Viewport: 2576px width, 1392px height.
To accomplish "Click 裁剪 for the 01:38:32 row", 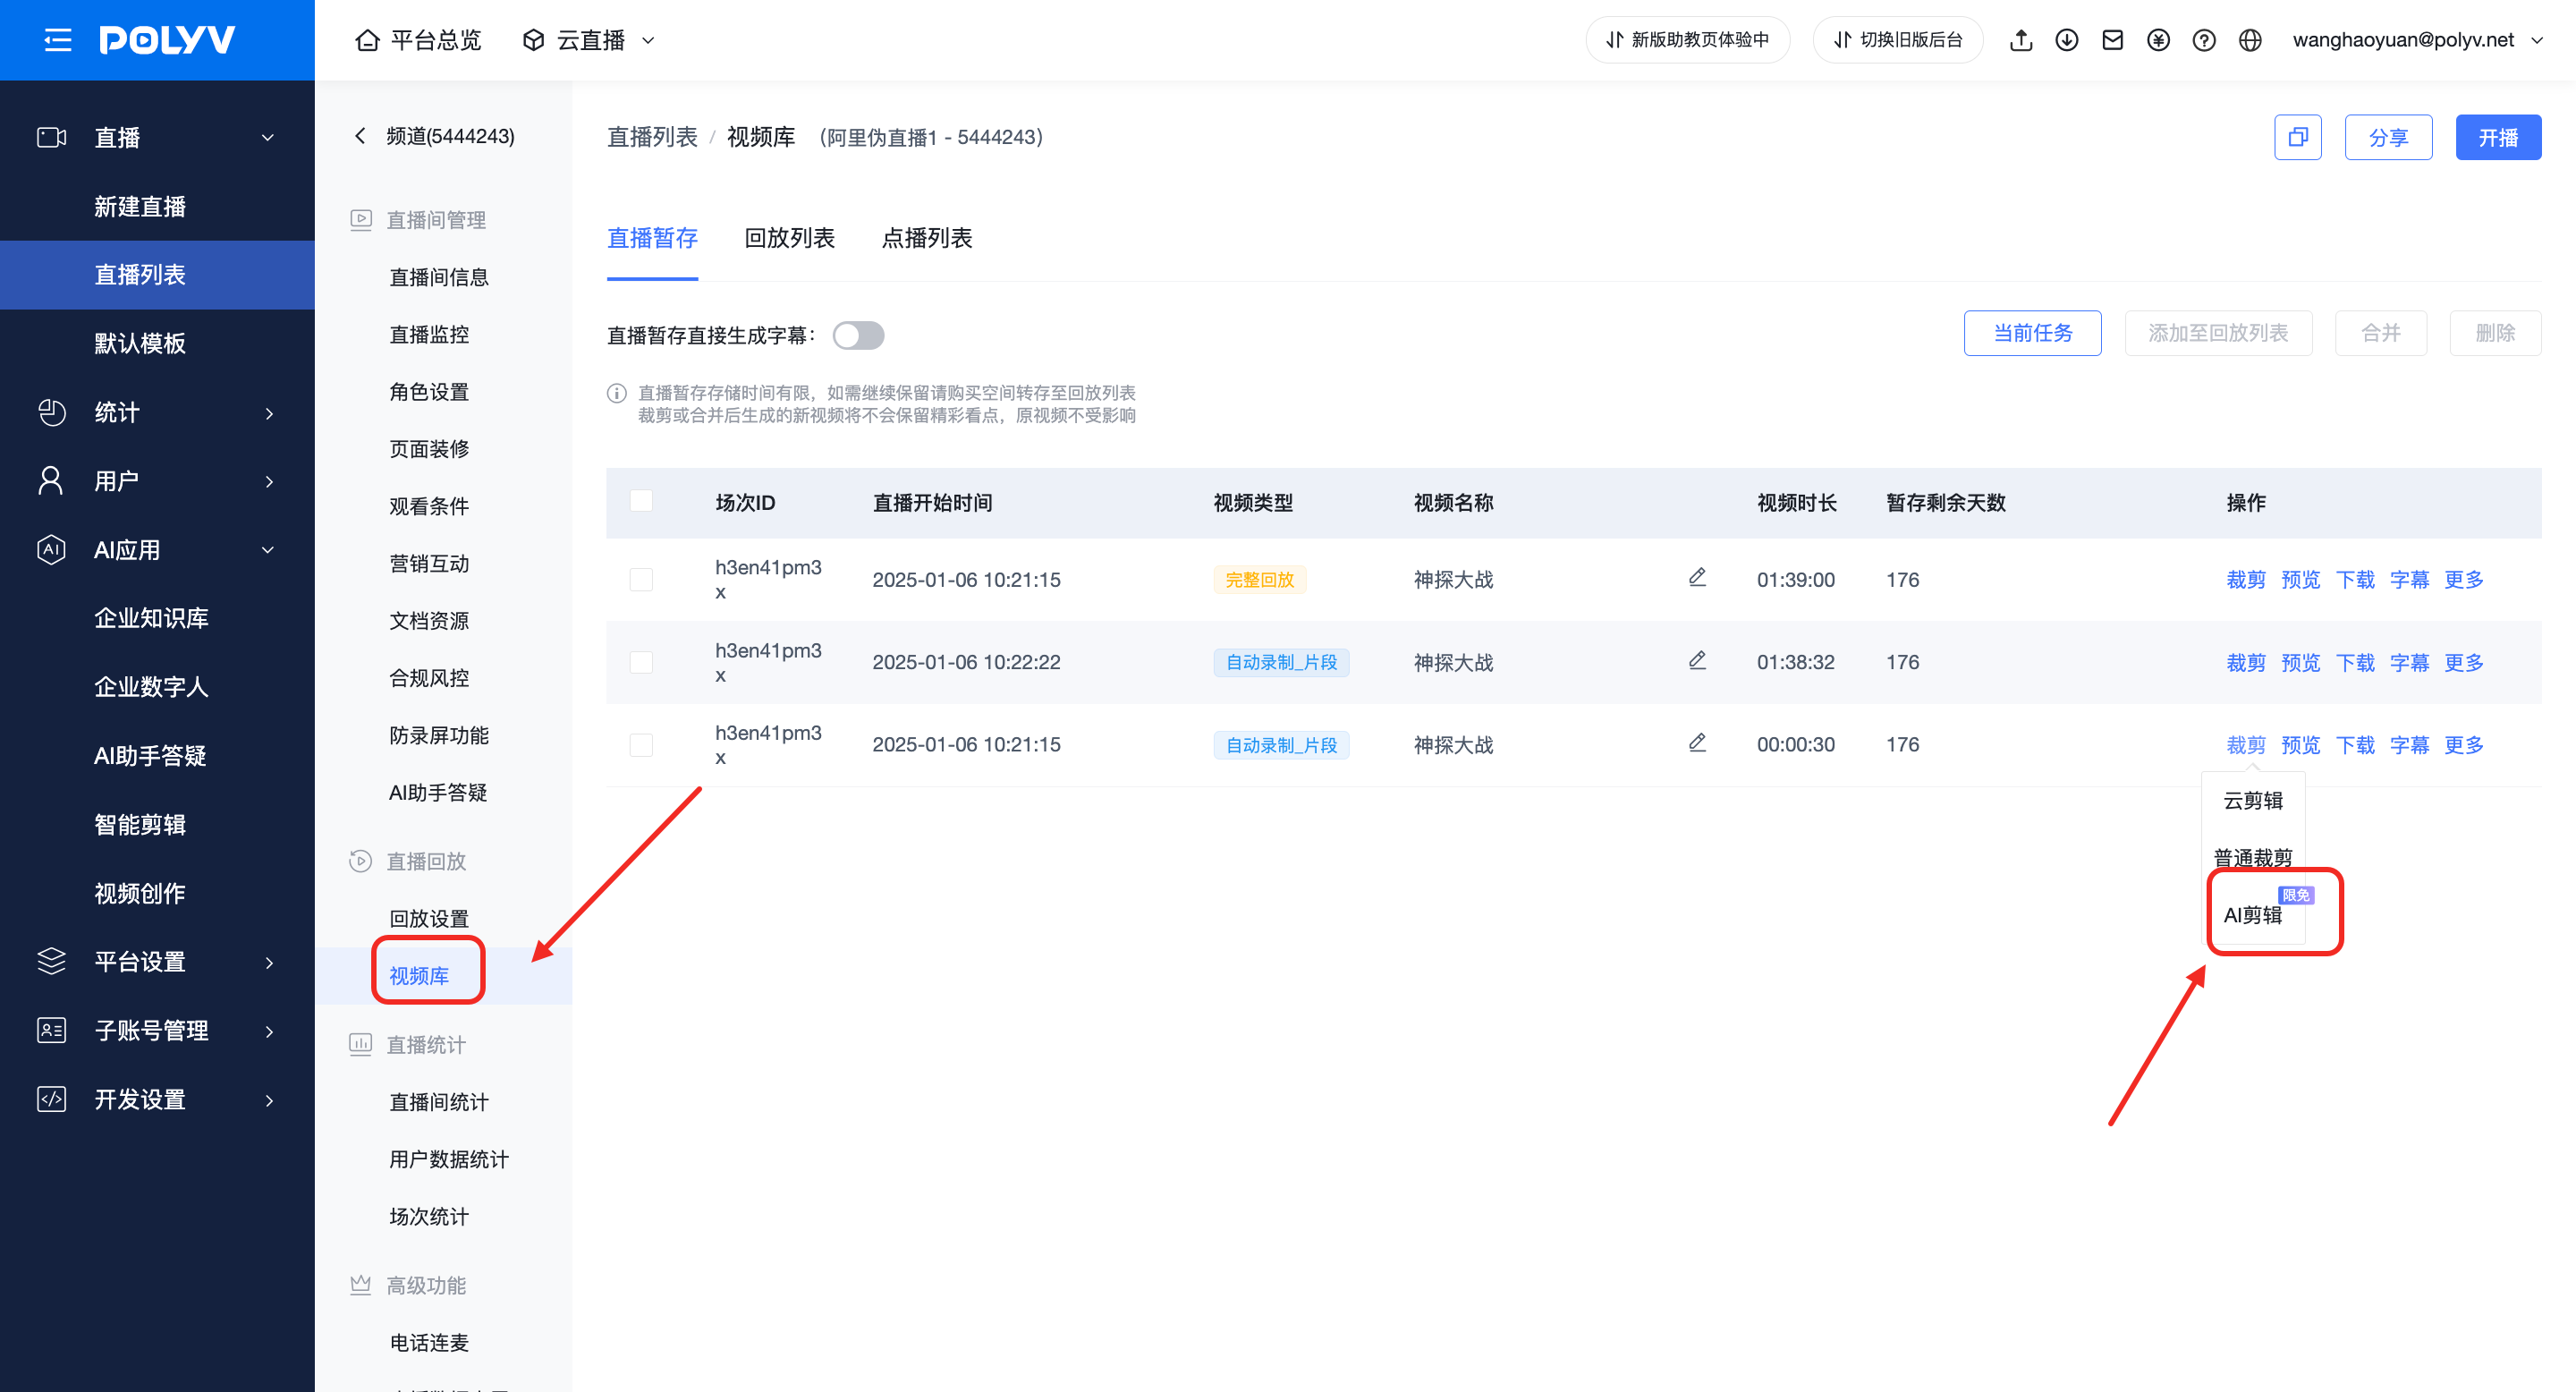I will (x=2246, y=663).
